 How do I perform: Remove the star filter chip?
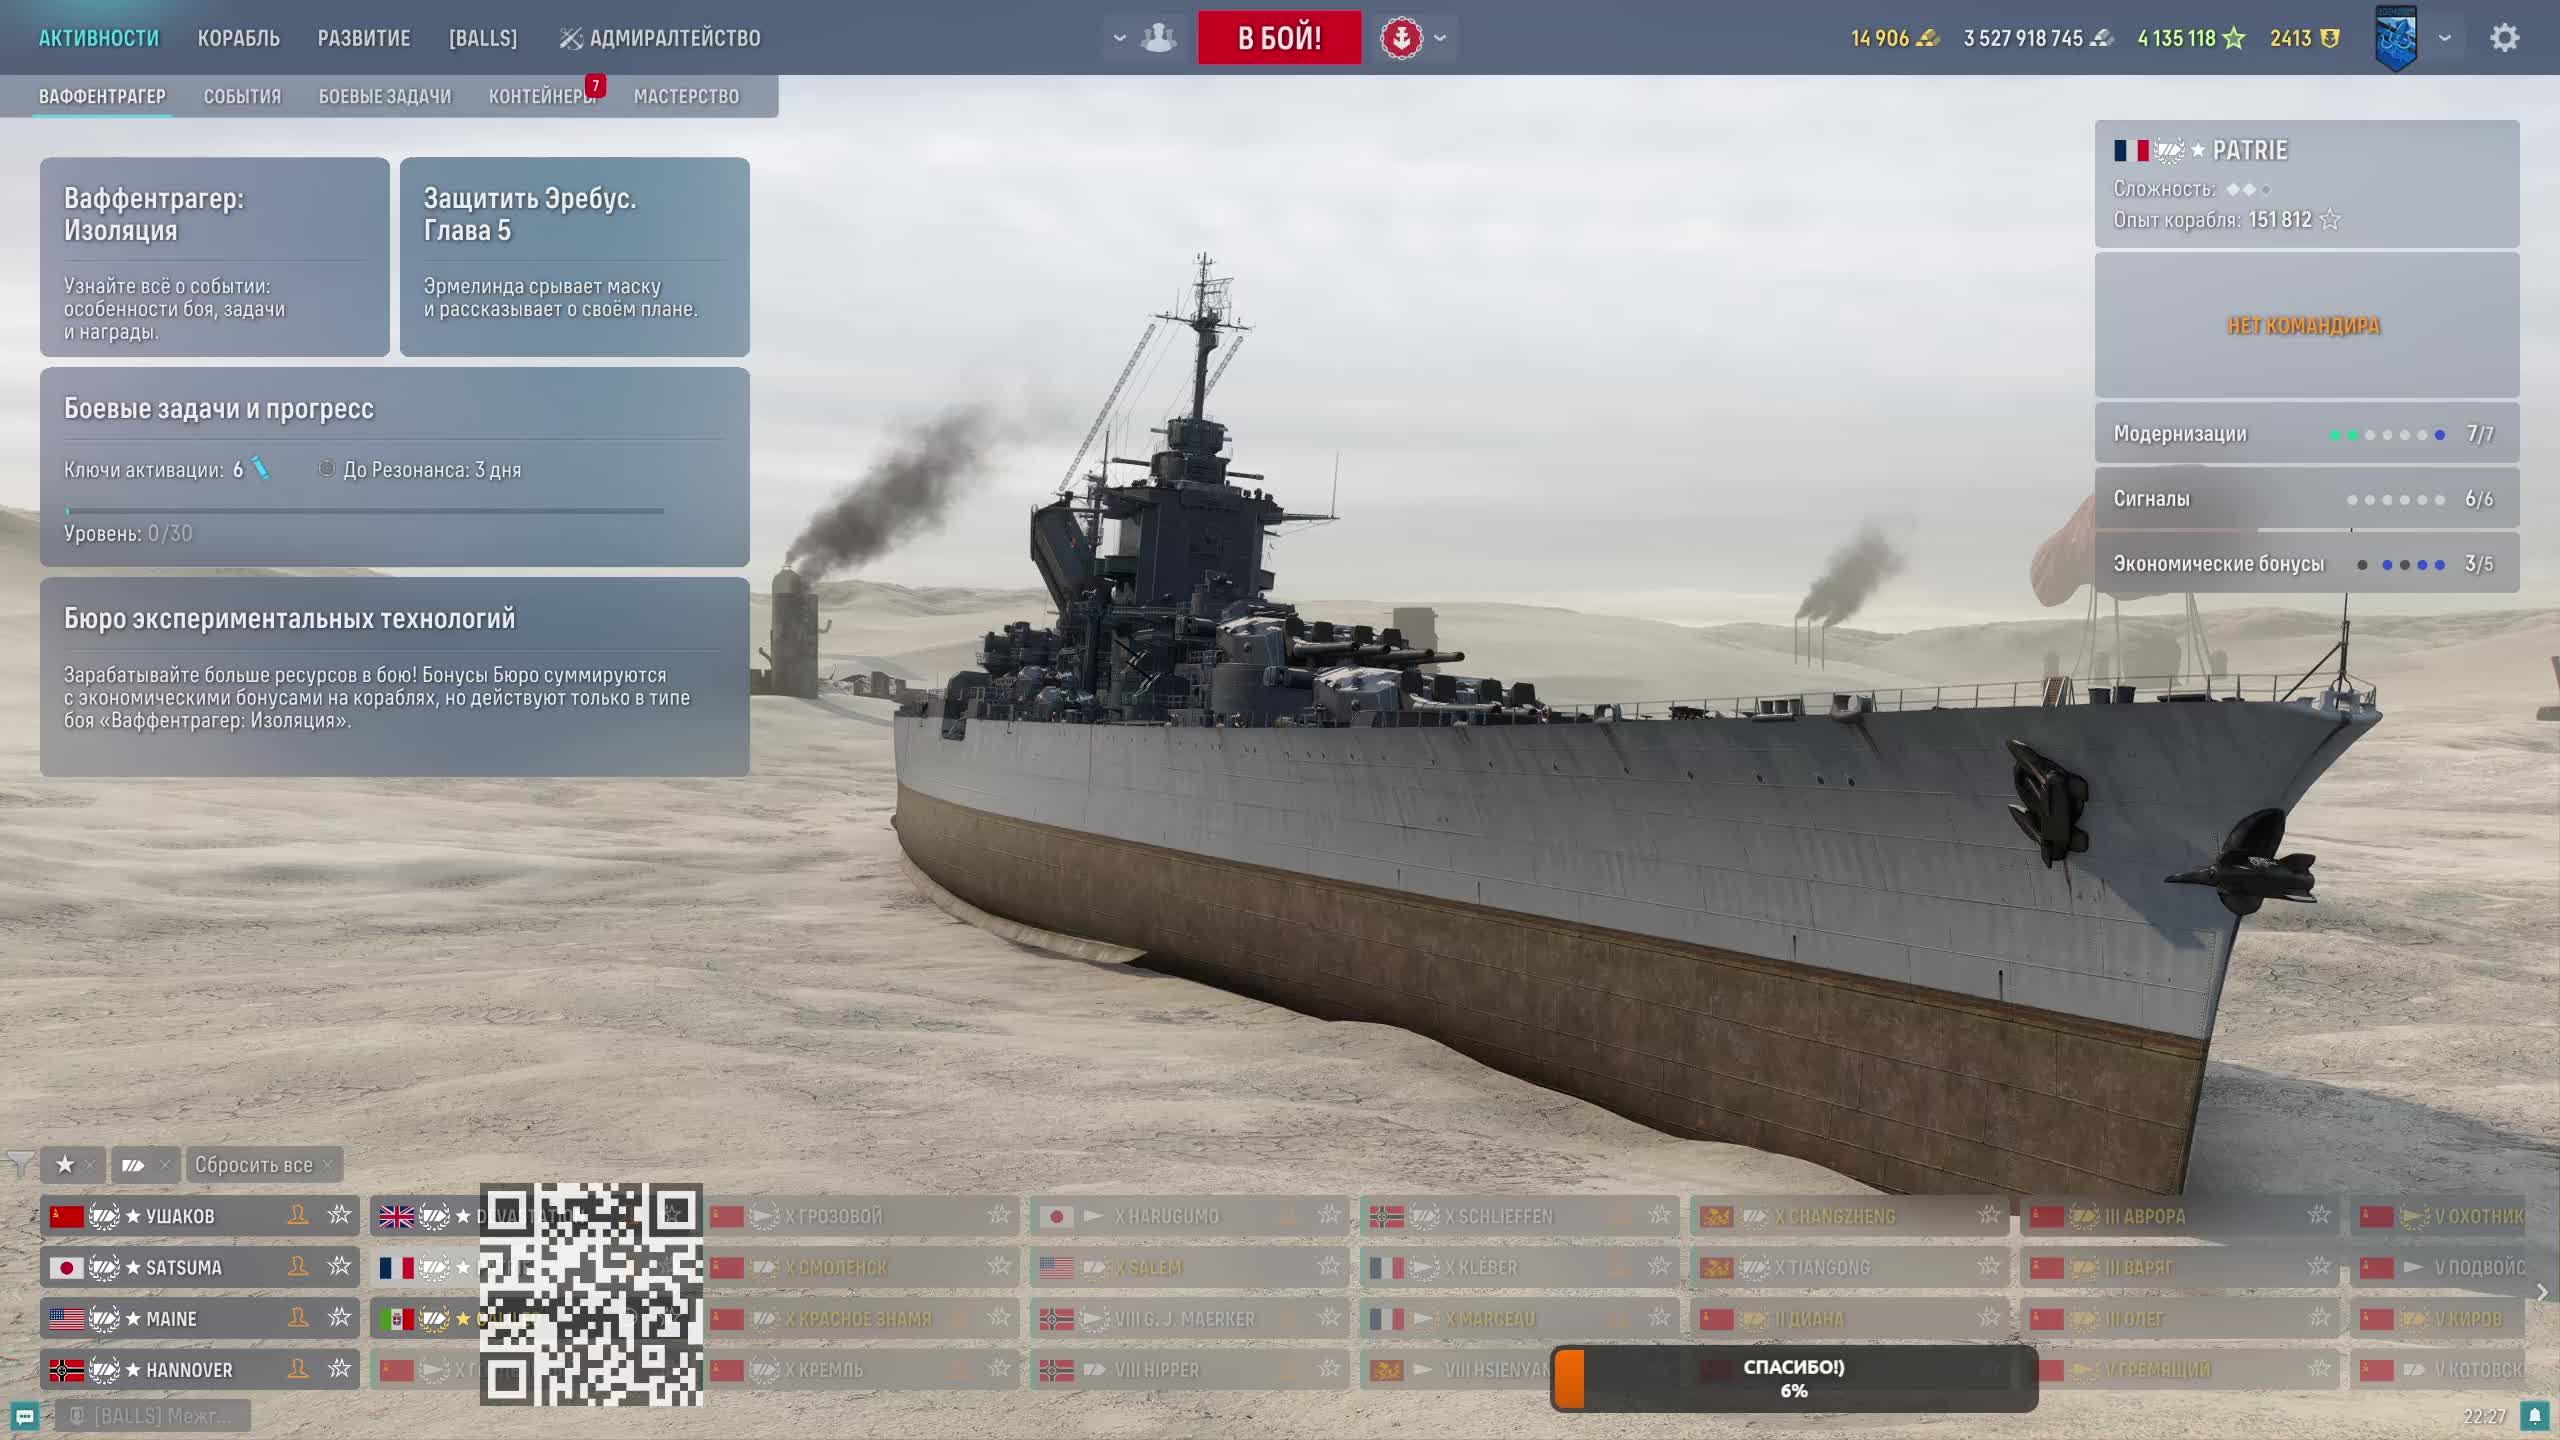89,1165
